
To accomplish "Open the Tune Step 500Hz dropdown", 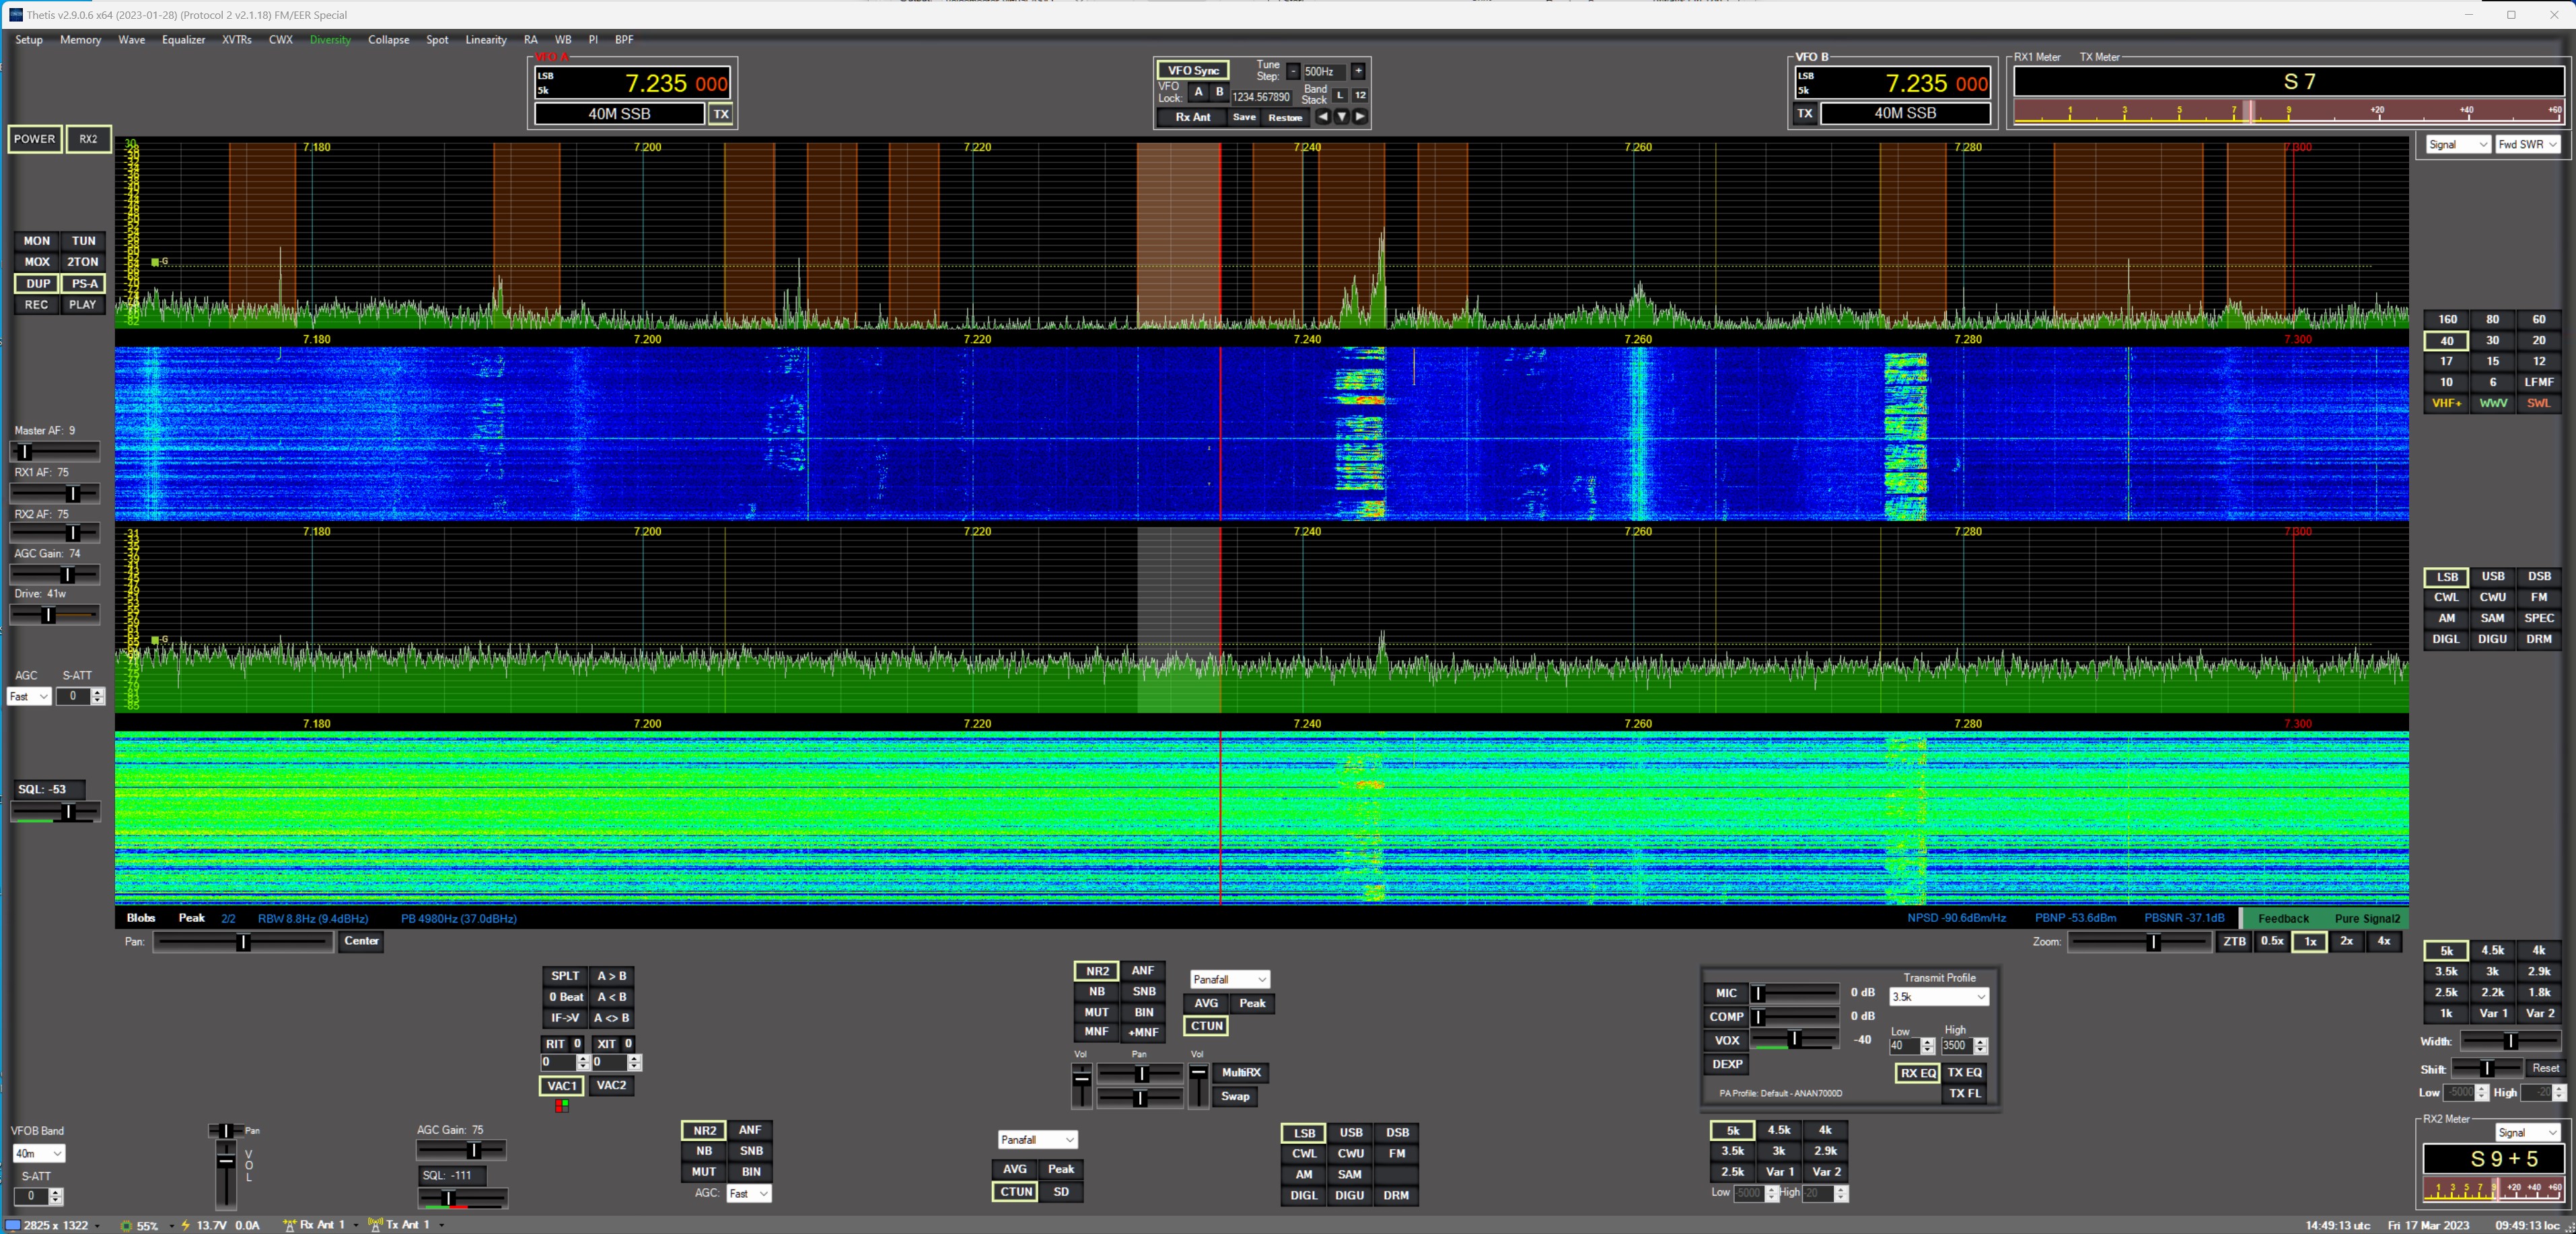I will click(1325, 71).
